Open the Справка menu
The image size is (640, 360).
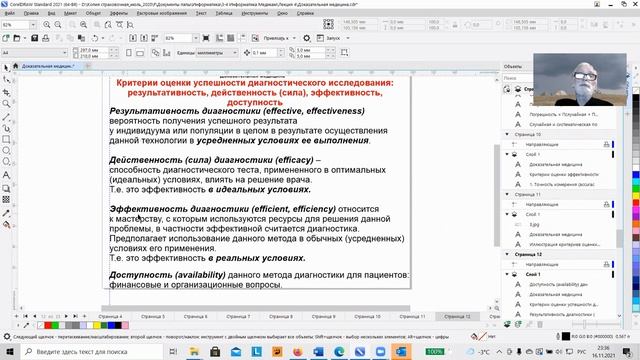click(x=305, y=13)
